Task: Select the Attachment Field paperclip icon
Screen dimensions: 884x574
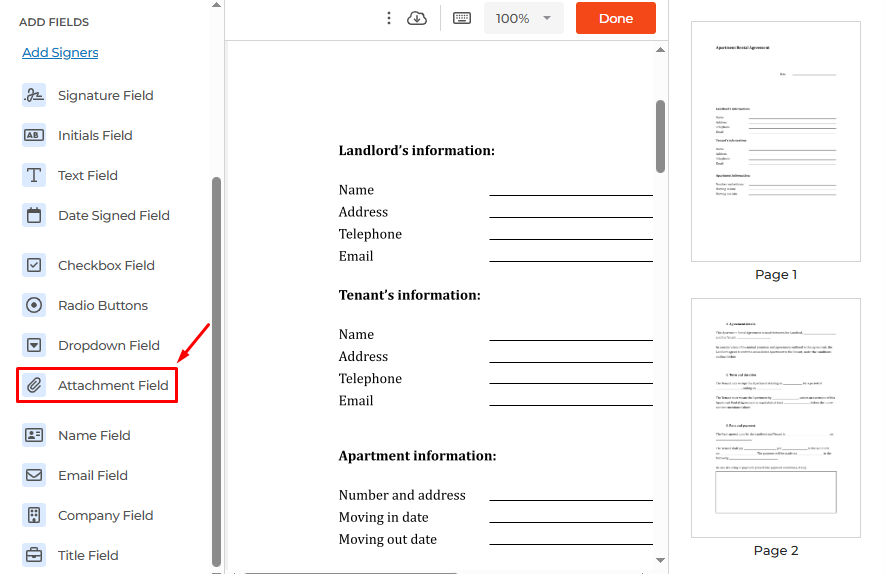Action: click(34, 385)
